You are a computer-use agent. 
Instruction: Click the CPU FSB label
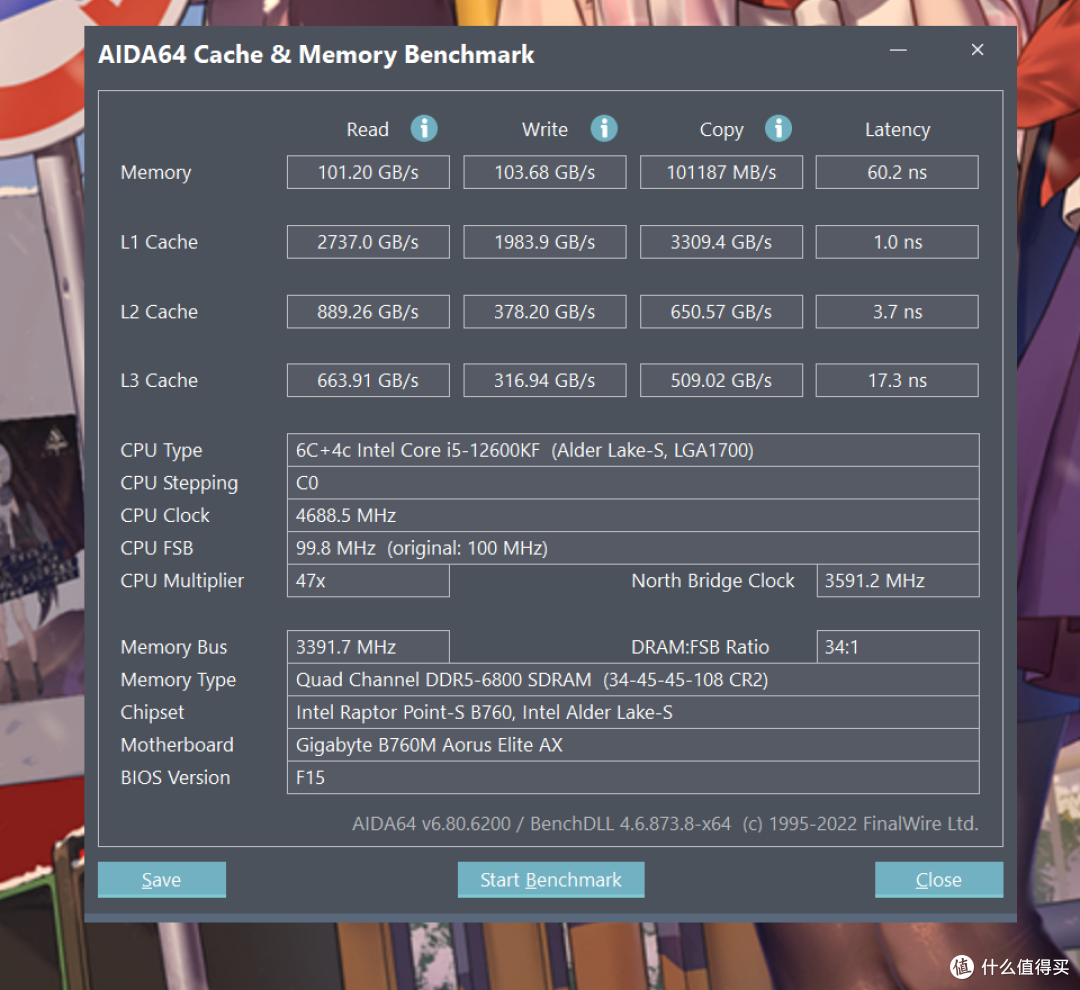156,548
